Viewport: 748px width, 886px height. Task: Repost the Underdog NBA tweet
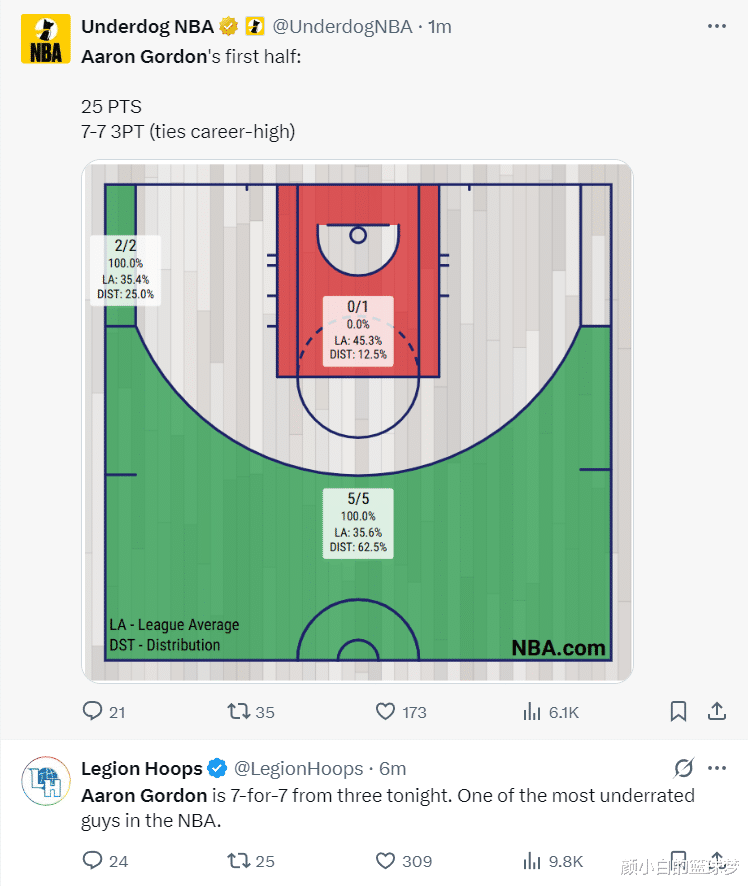(238, 711)
